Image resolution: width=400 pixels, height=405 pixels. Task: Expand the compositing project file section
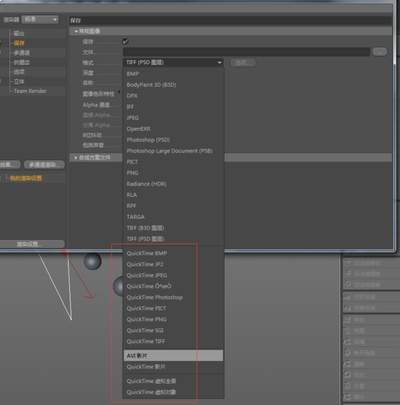tap(92, 157)
